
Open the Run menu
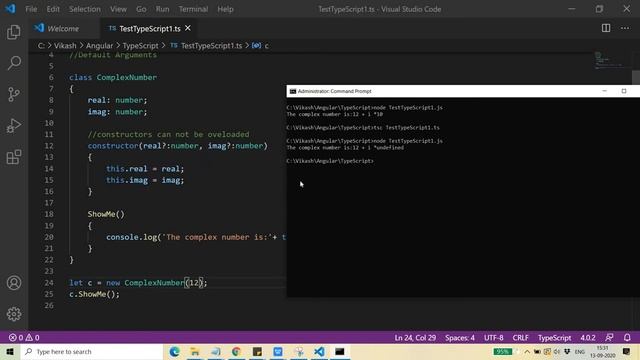162,9
